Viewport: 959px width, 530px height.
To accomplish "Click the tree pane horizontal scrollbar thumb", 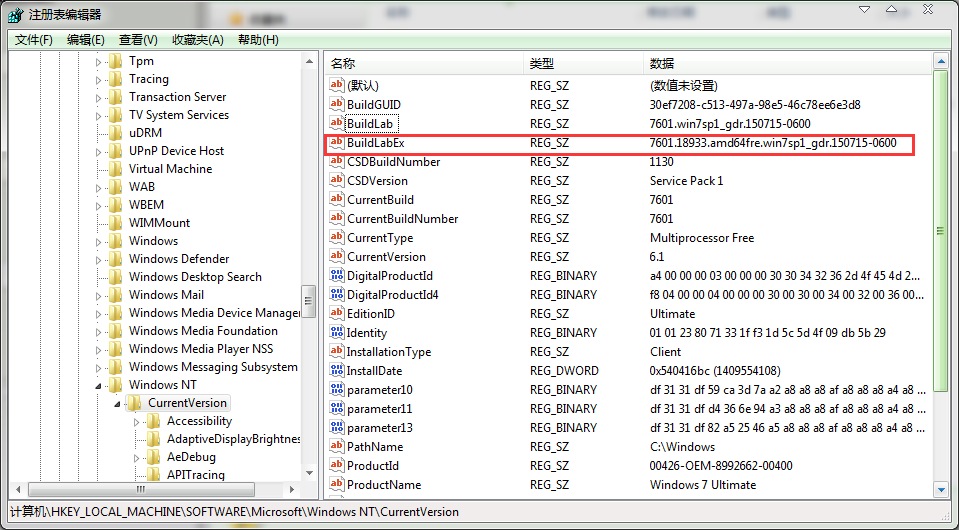I will pos(140,490).
